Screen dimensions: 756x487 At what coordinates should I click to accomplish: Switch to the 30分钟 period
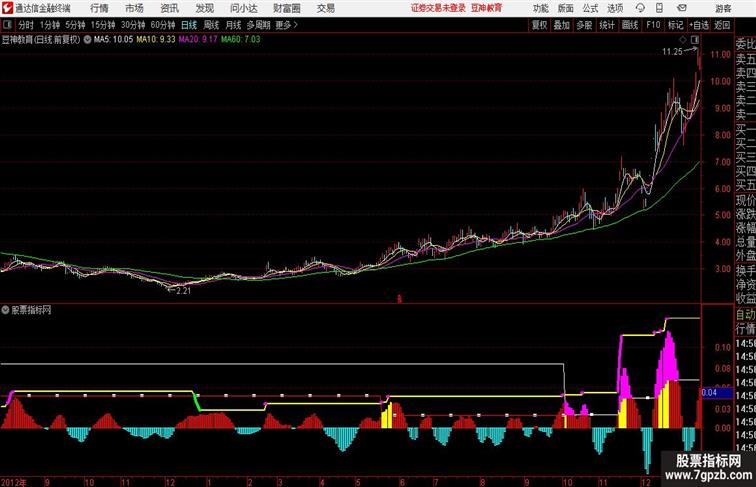133,25
